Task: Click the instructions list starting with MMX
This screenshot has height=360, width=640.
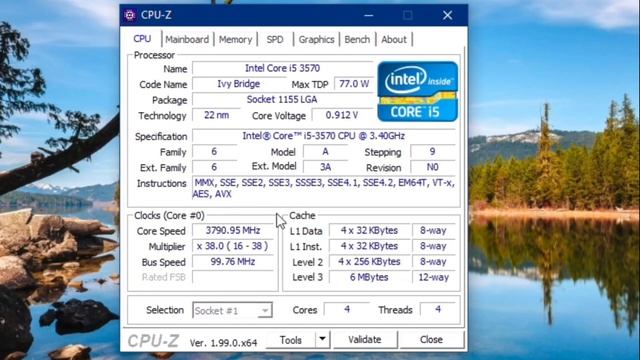Action: click(324, 188)
